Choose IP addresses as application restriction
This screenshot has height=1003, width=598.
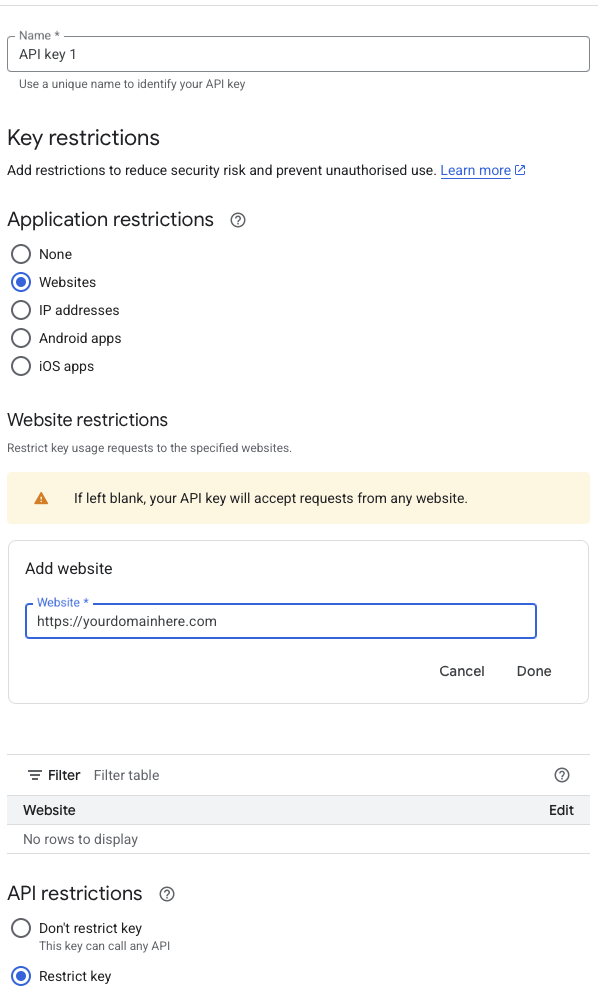click(20, 310)
